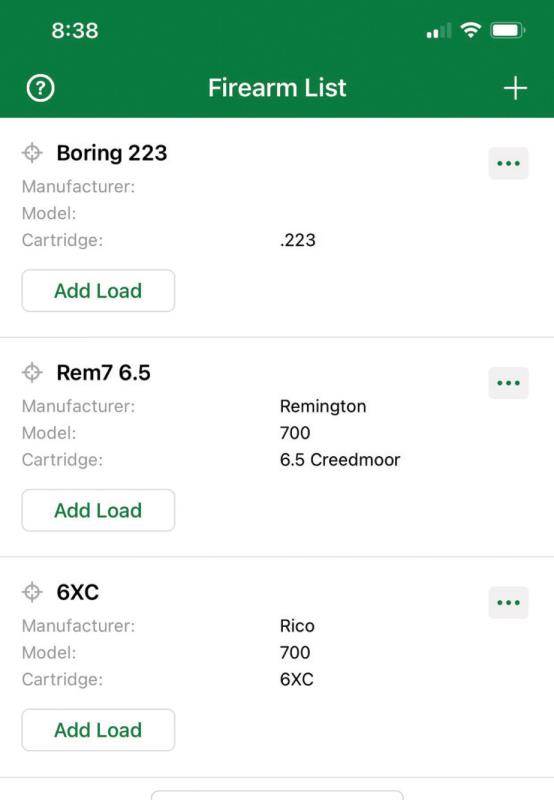This screenshot has height=800, width=554.
Task: Open the three-dot menu for Boring 223
Action: point(509,163)
